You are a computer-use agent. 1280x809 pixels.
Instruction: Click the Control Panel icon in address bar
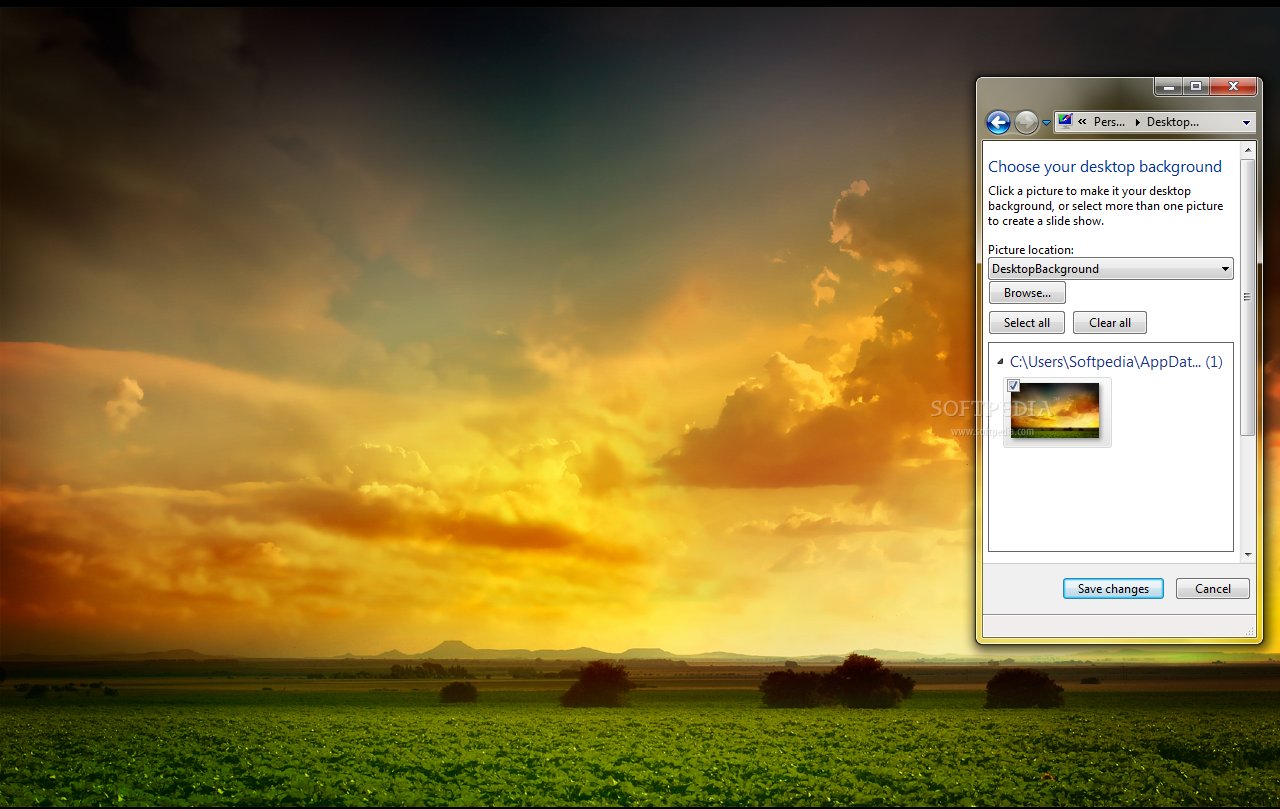click(x=1065, y=122)
